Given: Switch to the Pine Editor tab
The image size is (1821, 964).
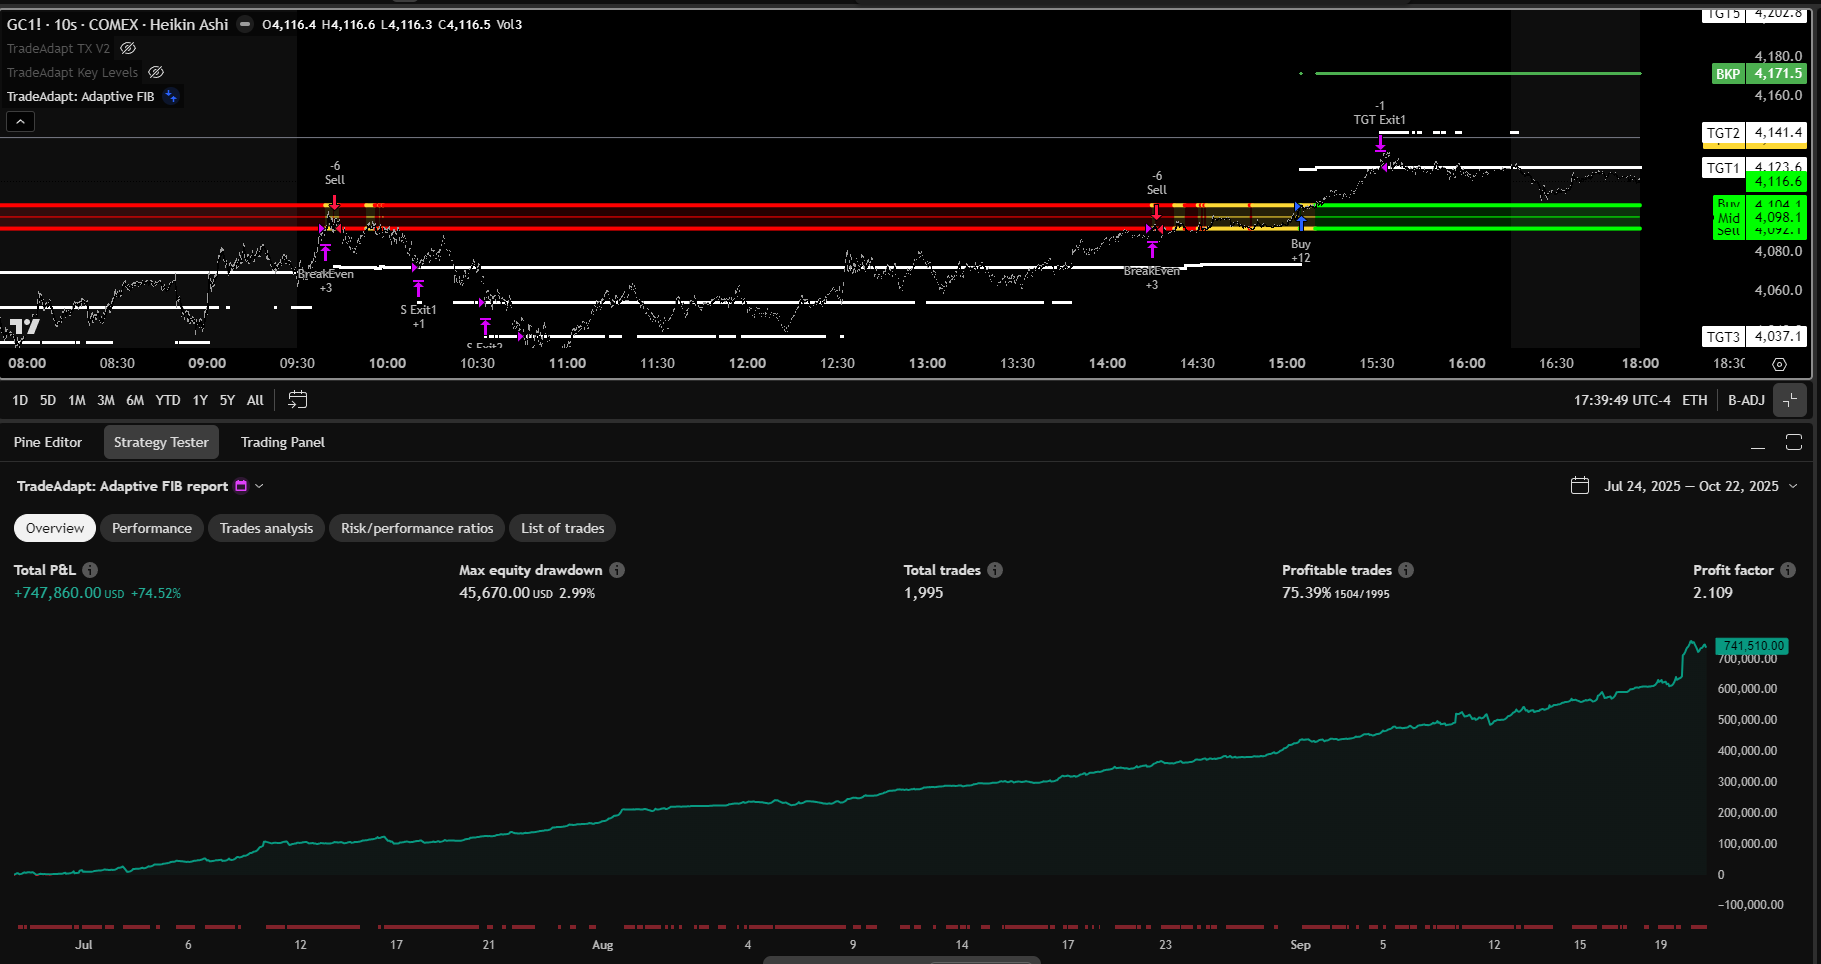Looking at the screenshot, I should click(x=48, y=442).
